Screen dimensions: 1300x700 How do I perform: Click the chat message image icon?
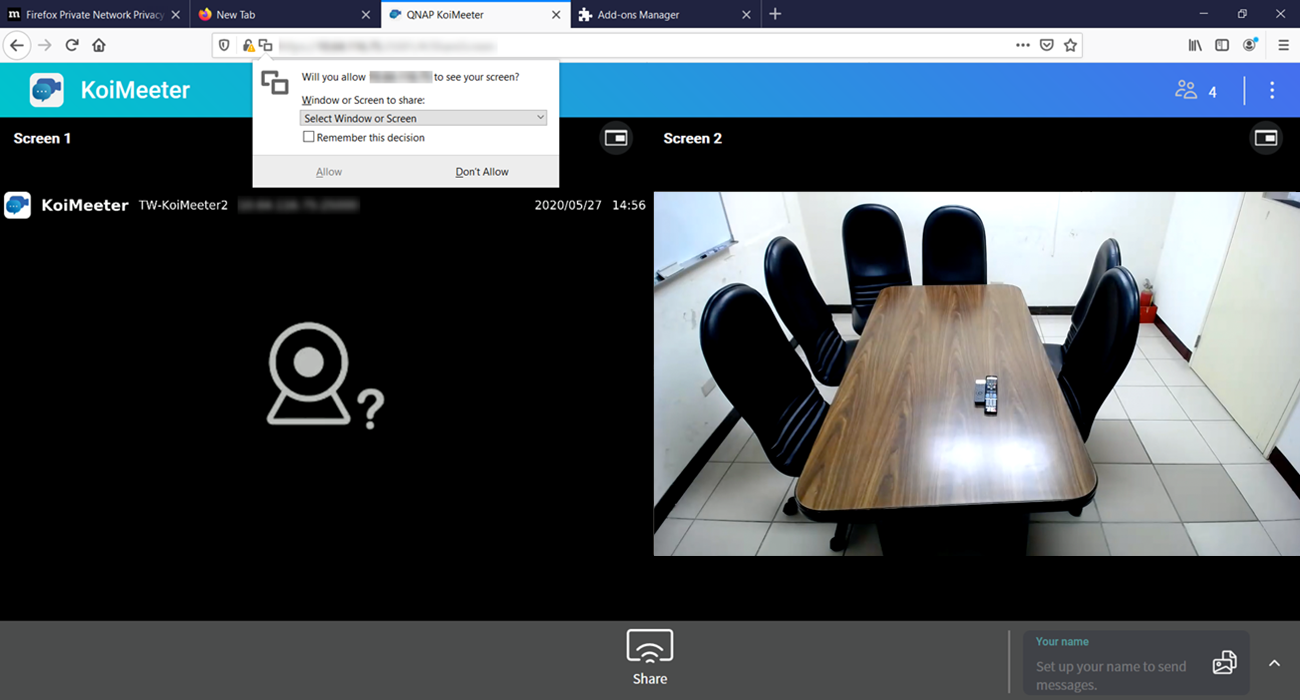coord(1224,663)
